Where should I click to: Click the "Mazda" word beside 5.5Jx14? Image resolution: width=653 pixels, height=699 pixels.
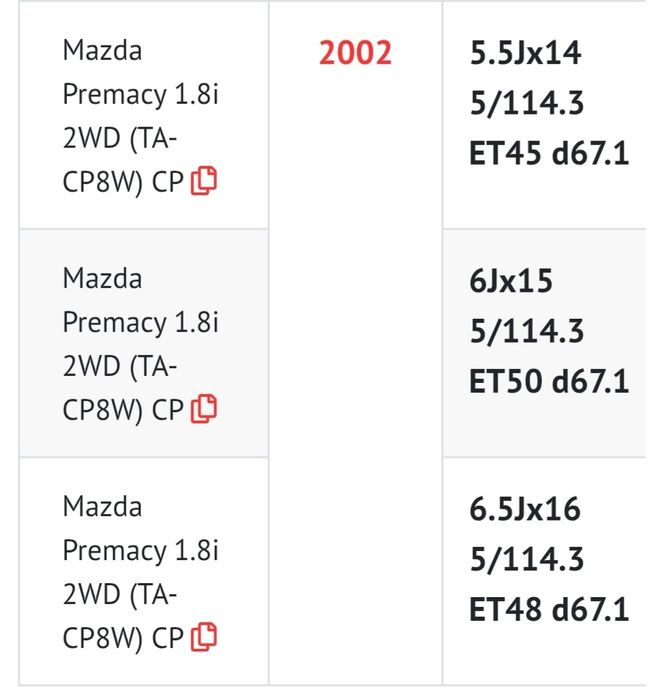coord(102,50)
